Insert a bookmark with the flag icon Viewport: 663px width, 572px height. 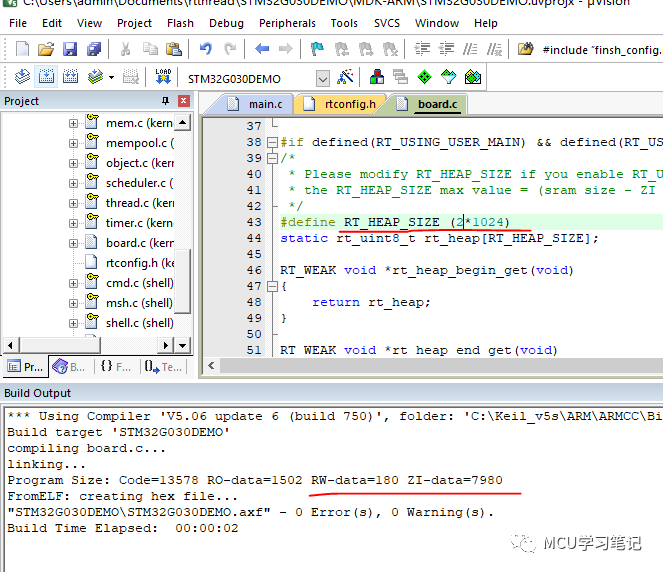(x=317, y=49)
